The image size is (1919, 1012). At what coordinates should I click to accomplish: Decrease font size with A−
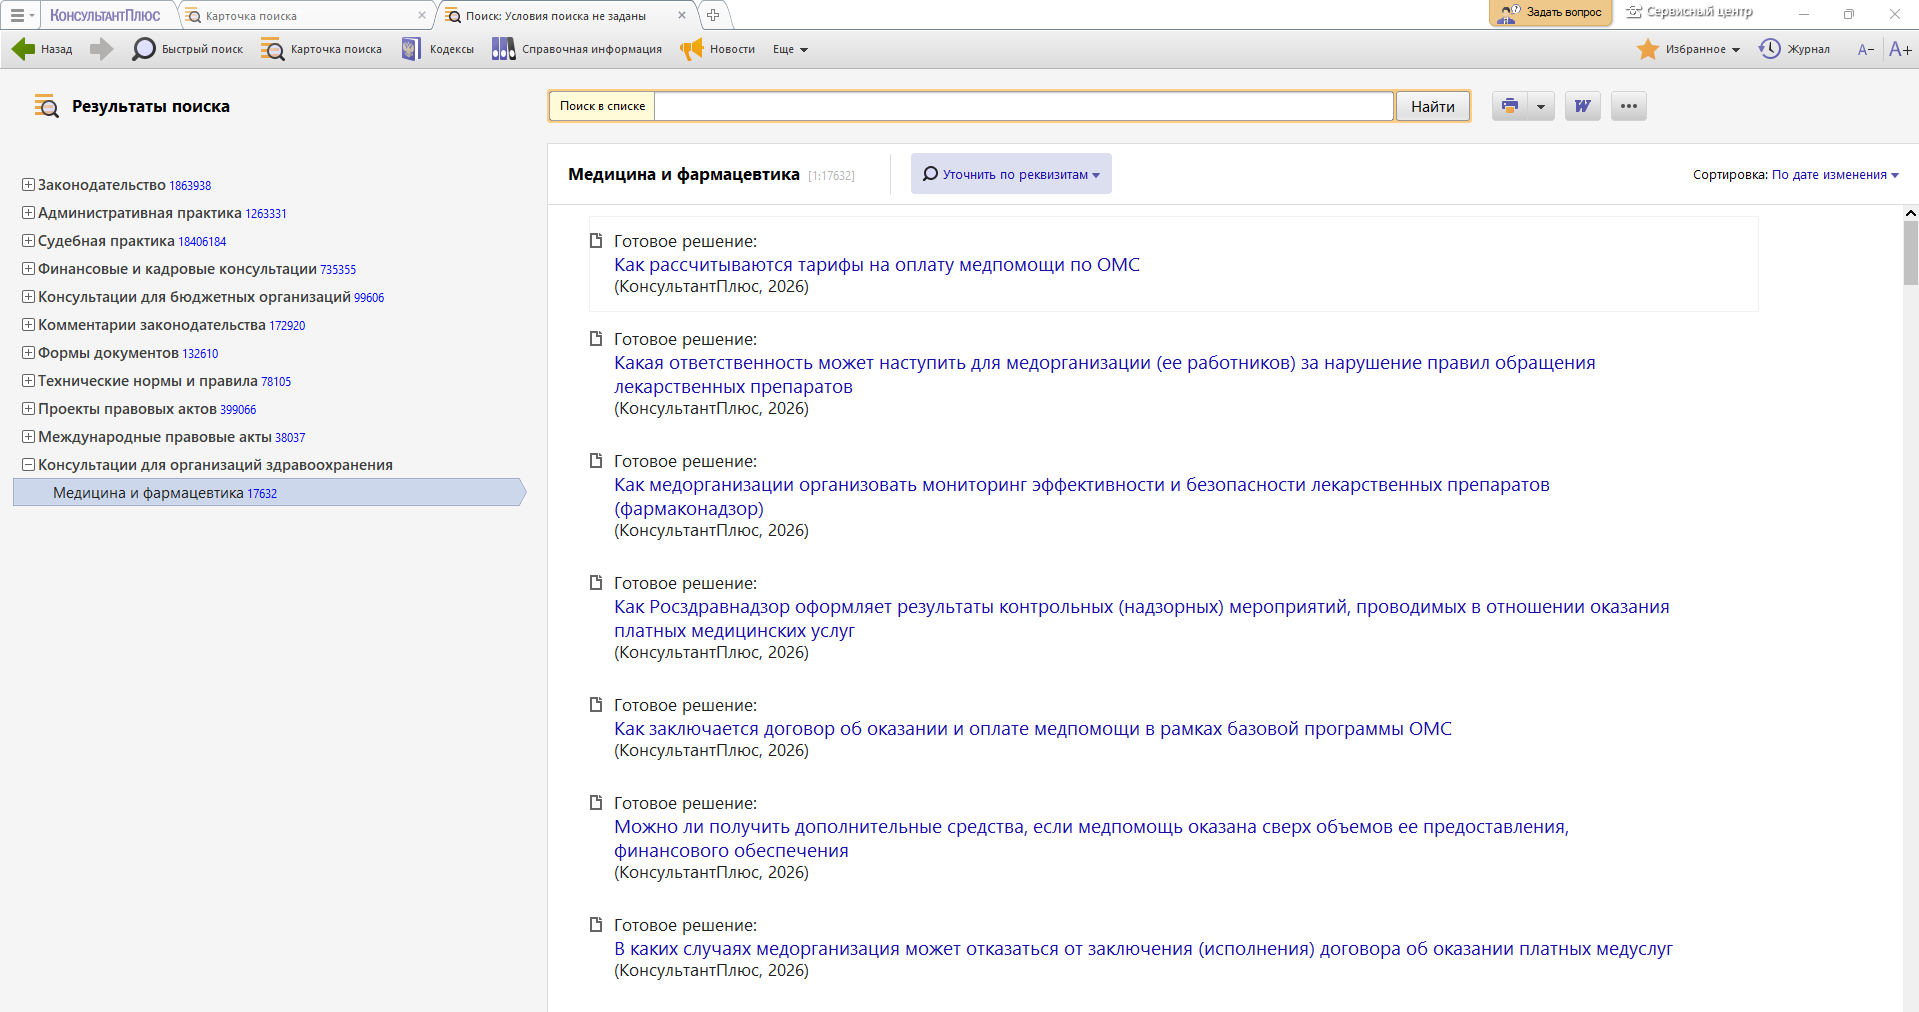(x=1866, y=49)
